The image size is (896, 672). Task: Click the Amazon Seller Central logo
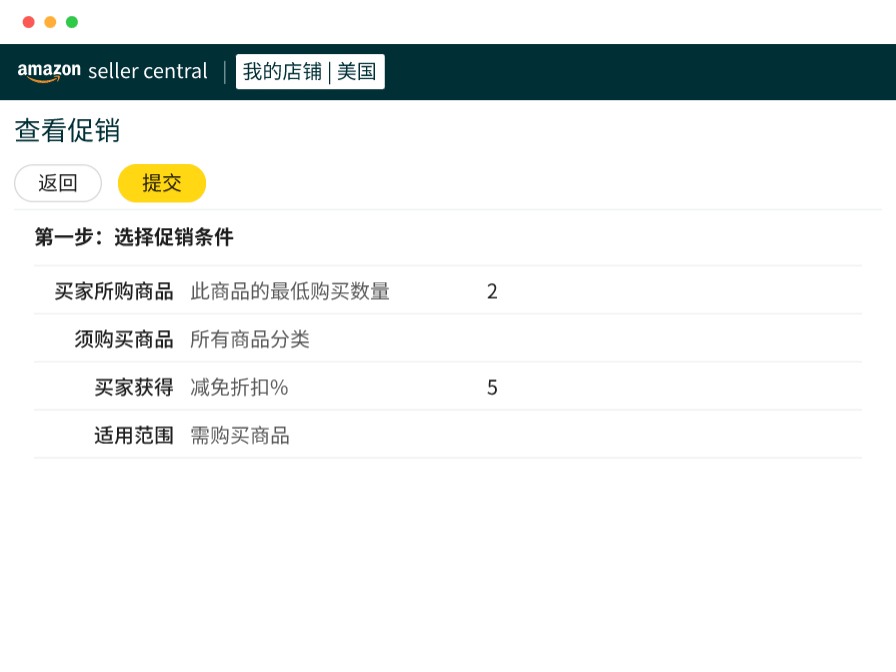coord(112,71)
